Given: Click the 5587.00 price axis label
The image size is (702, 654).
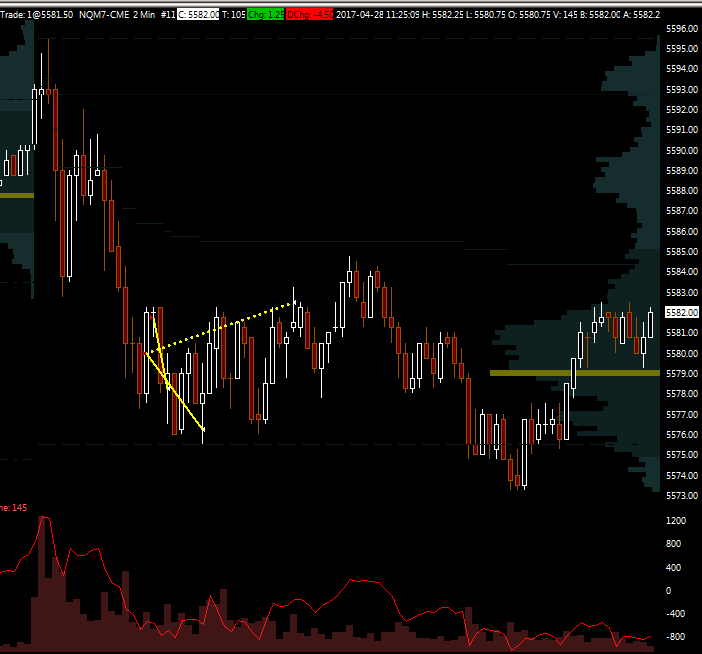Looking at the screenshot, I should click(682, 211).
